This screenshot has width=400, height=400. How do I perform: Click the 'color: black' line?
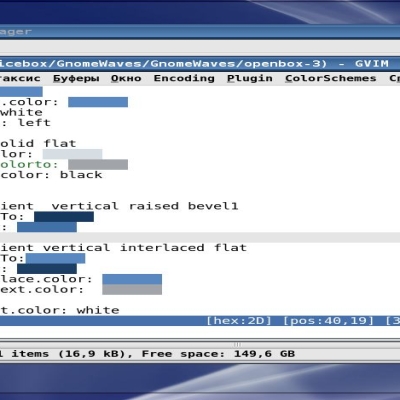[51, 175]
